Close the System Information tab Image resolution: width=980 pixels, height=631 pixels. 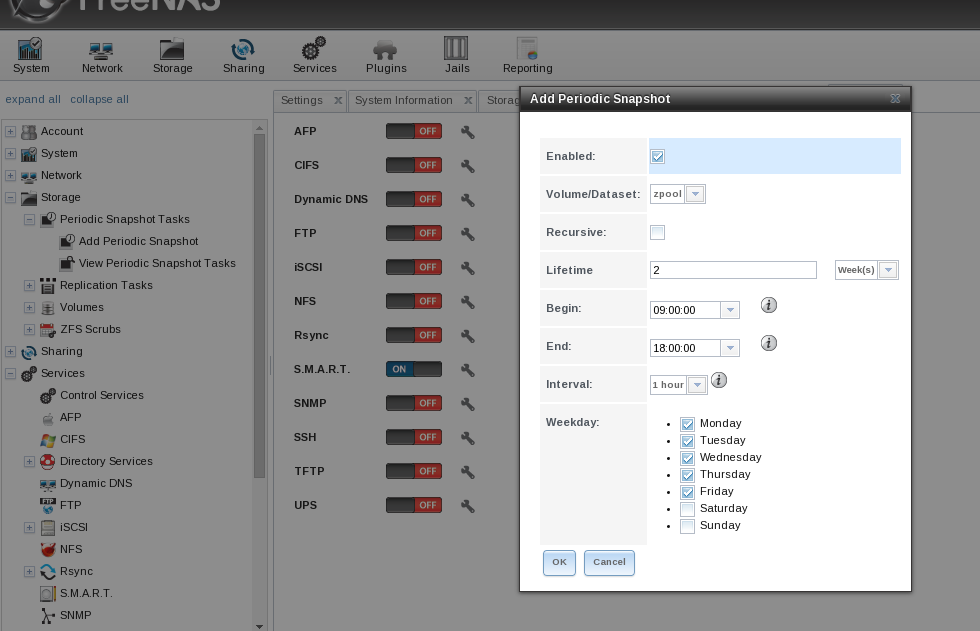coord(468,101)
